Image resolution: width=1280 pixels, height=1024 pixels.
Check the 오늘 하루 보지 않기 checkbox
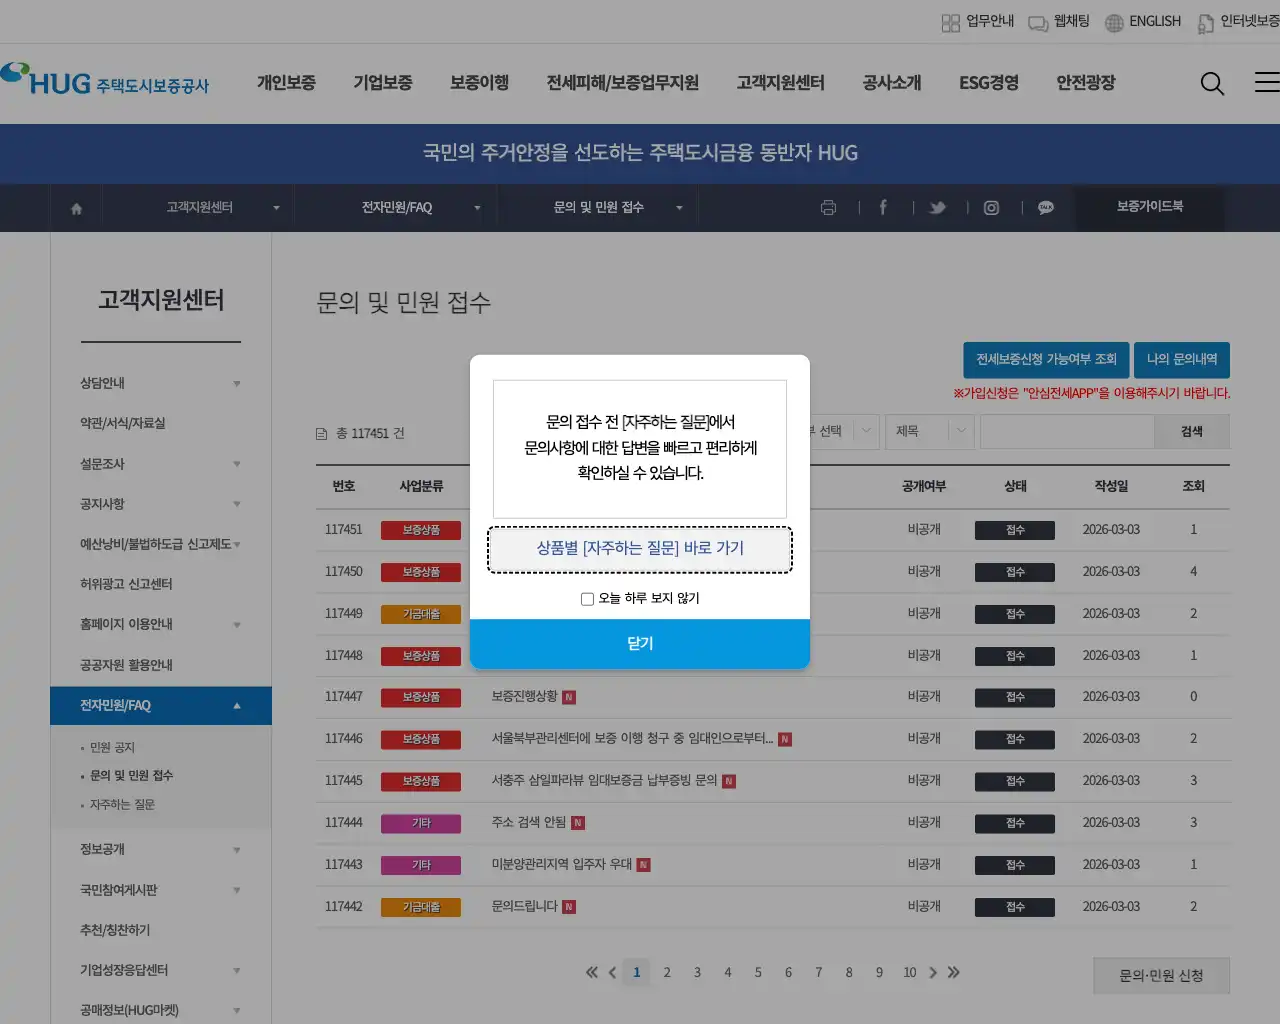[x=587, y=598]
